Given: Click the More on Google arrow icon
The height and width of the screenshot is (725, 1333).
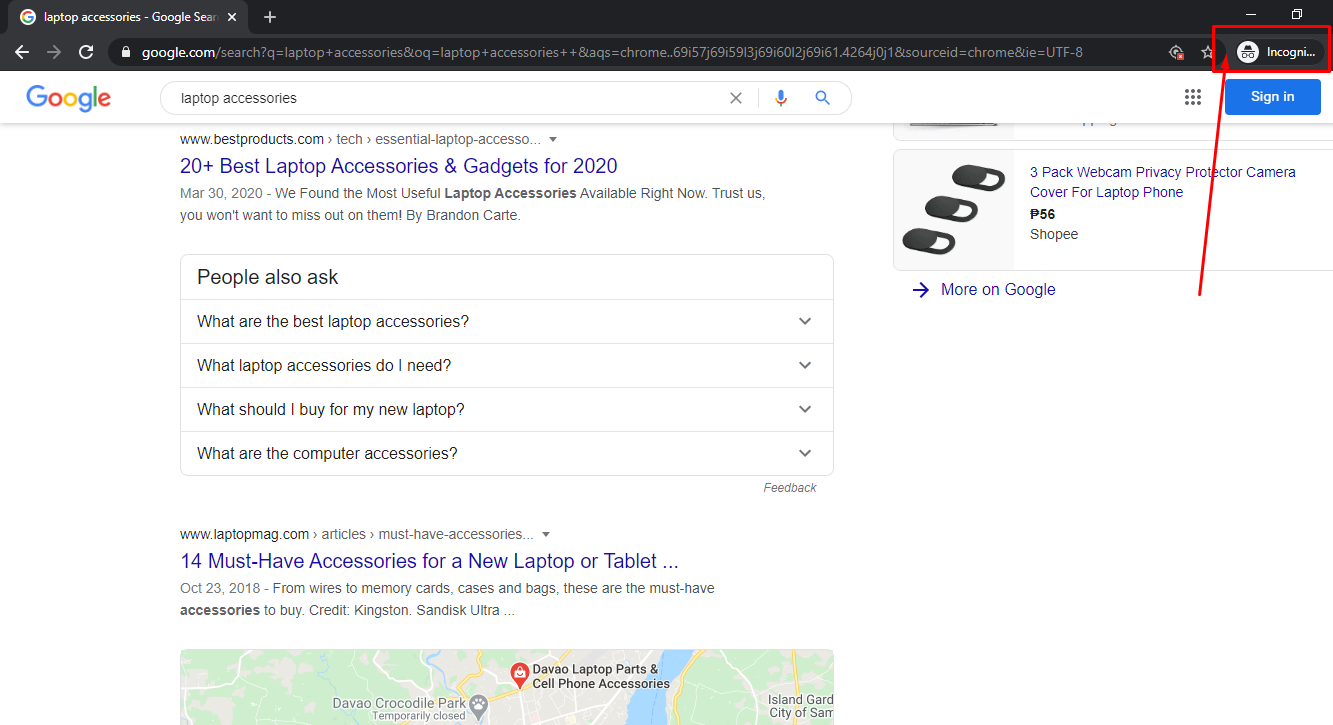Looking at the screenshot, I should tap(921, 290).
